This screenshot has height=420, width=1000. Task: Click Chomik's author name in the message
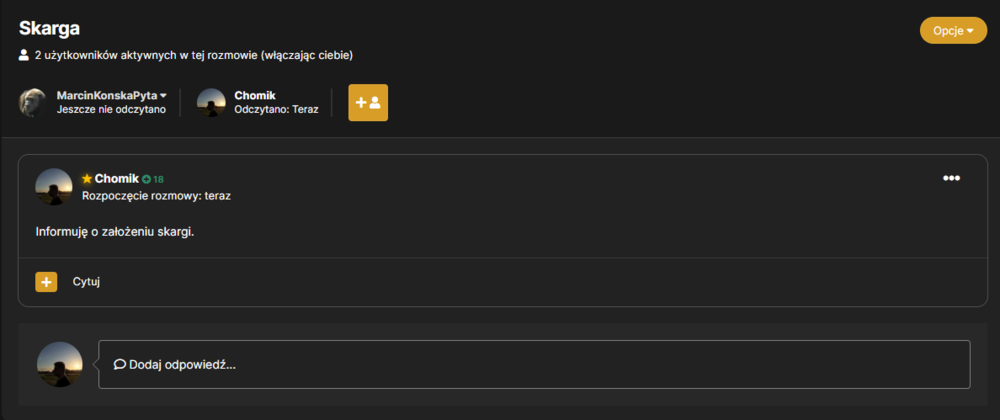click(x=117, y=179)
